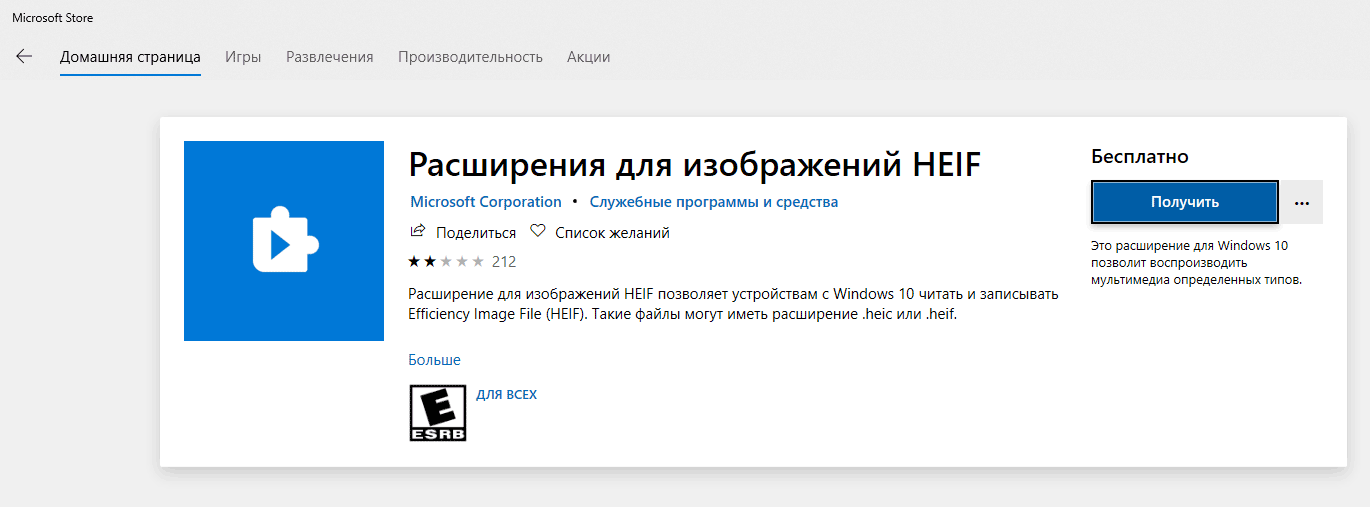The height and width of the screenshot is (507, 1370).
Task: Open the star rating reviews
Action: click(446, 262)
